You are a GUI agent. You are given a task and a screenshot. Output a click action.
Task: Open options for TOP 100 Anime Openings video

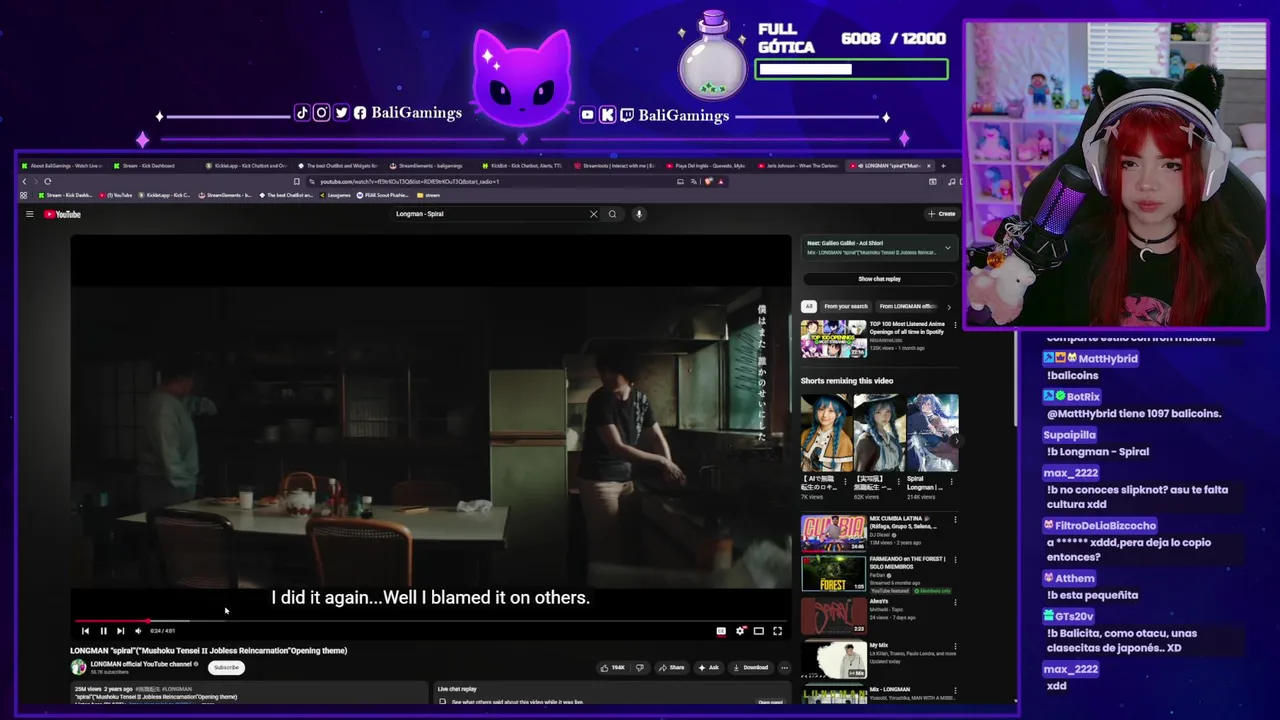coord(955,325)
